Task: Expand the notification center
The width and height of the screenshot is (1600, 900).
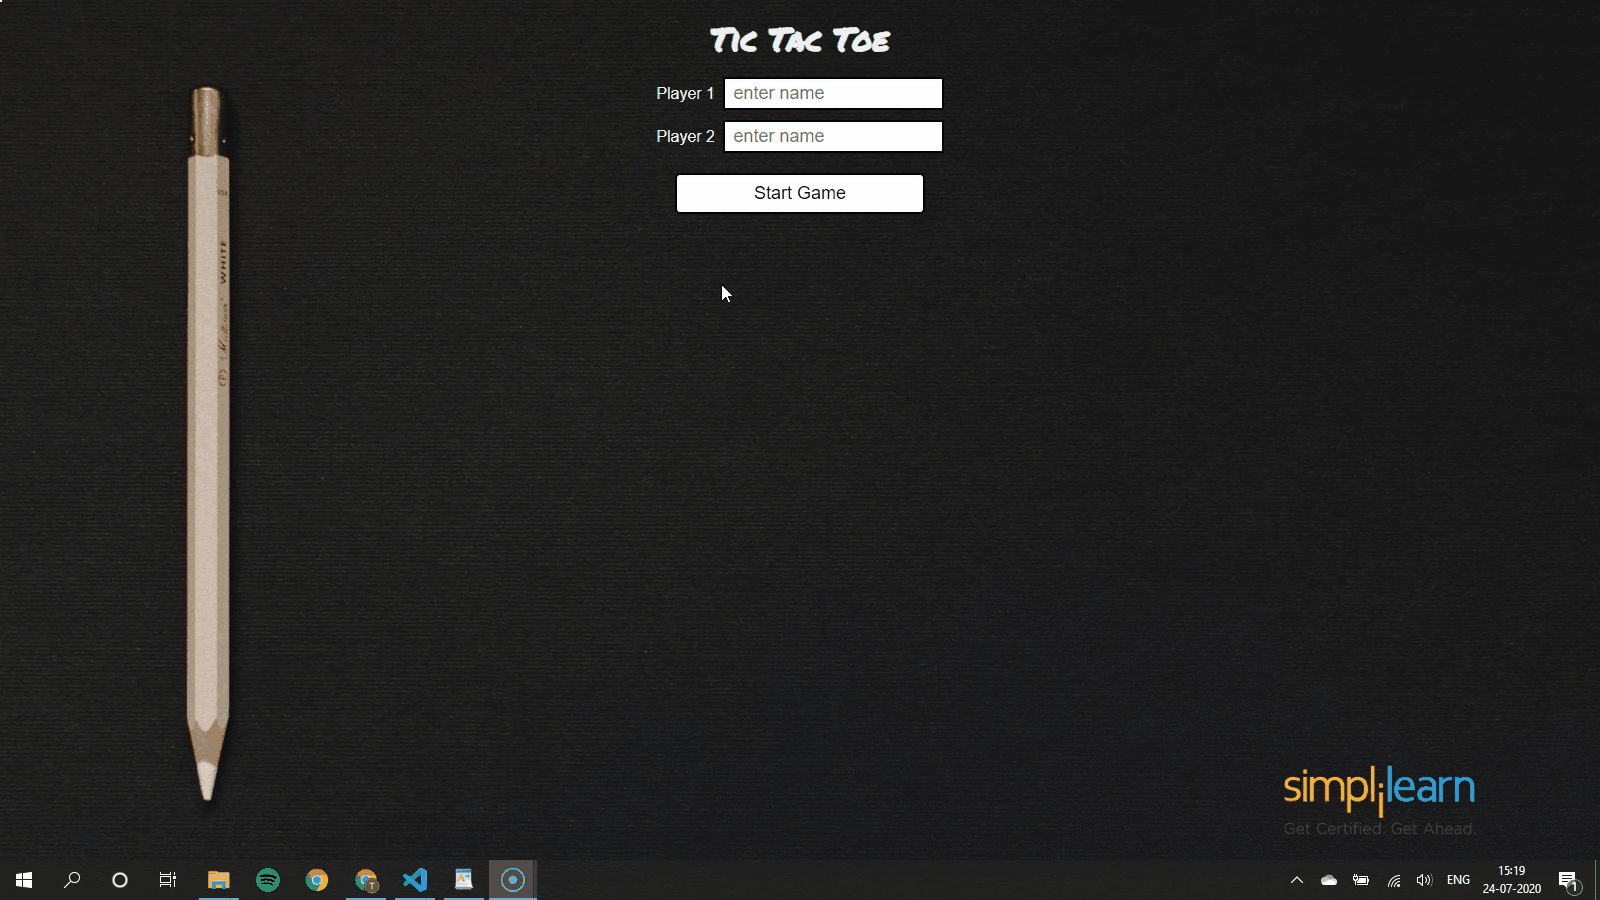Action: (x=1567, y=880)
